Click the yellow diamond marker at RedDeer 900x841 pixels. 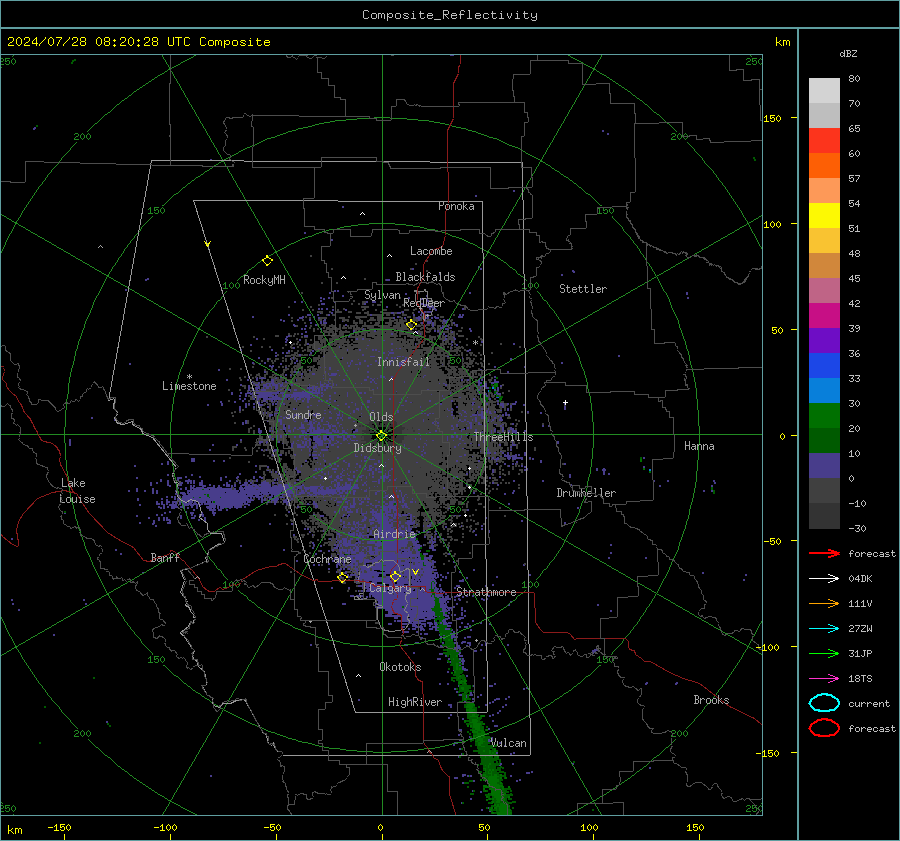pos(411,325)
